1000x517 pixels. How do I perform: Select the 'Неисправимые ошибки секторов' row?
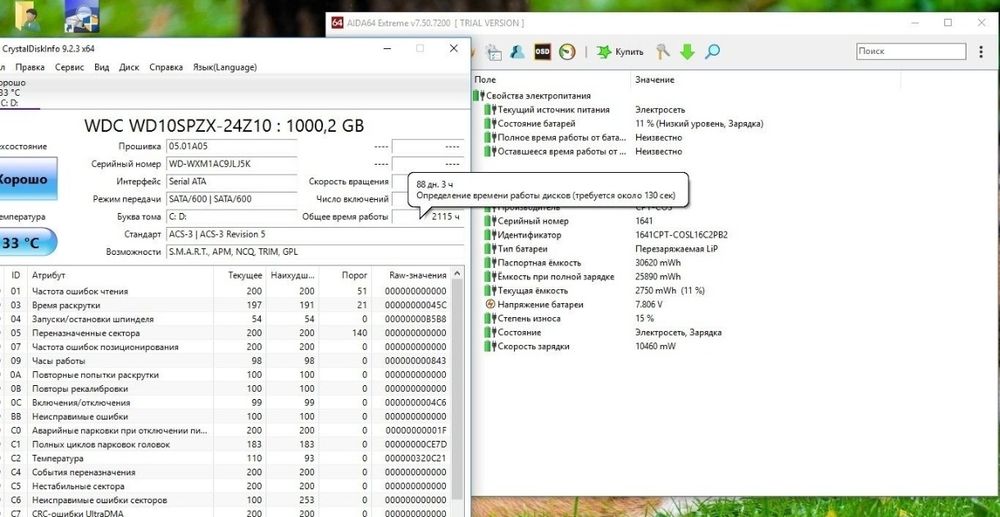pyautogui.click(x=226, y=500)
